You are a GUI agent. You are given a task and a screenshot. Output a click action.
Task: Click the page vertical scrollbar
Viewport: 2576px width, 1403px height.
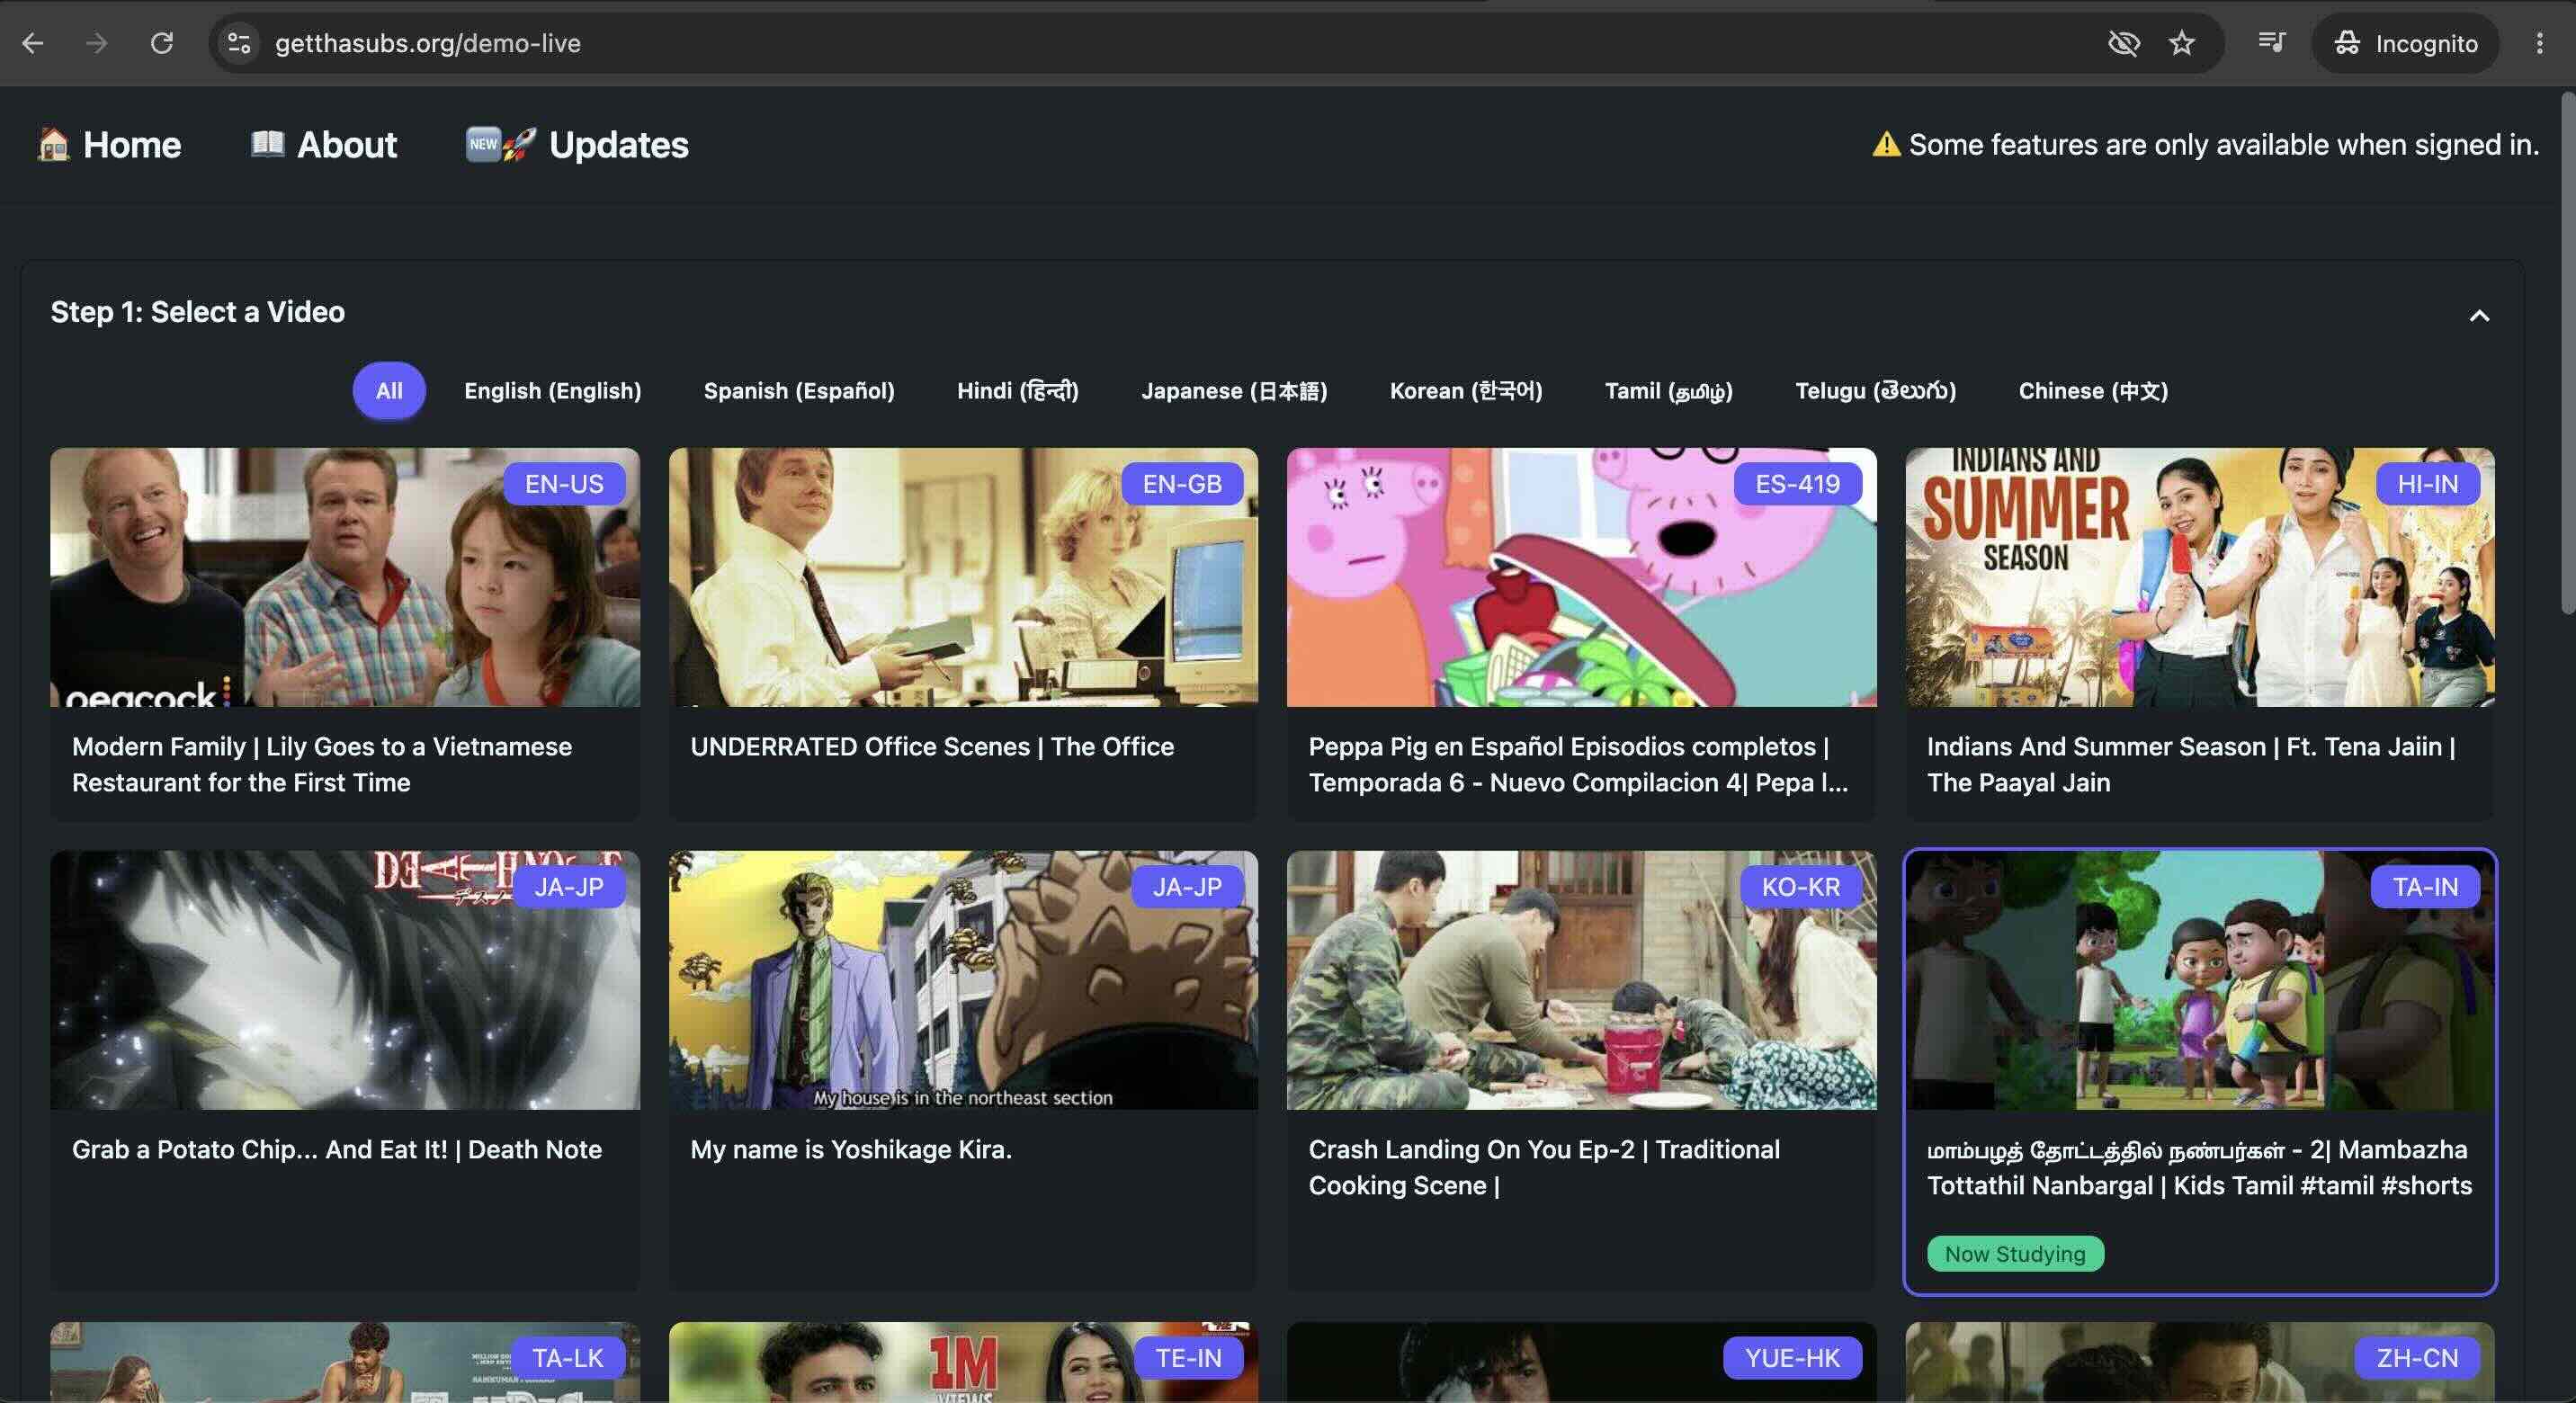[x=2567, y=352]
